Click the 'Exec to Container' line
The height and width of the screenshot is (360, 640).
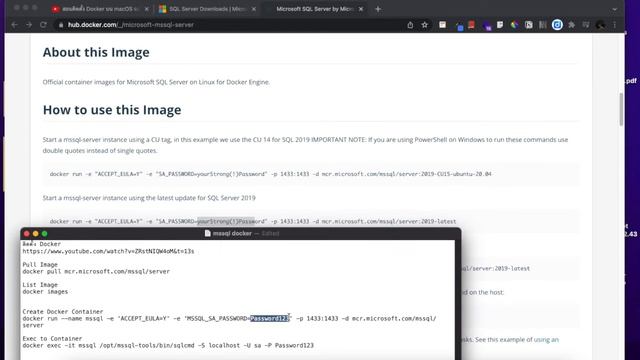(52, 338)
